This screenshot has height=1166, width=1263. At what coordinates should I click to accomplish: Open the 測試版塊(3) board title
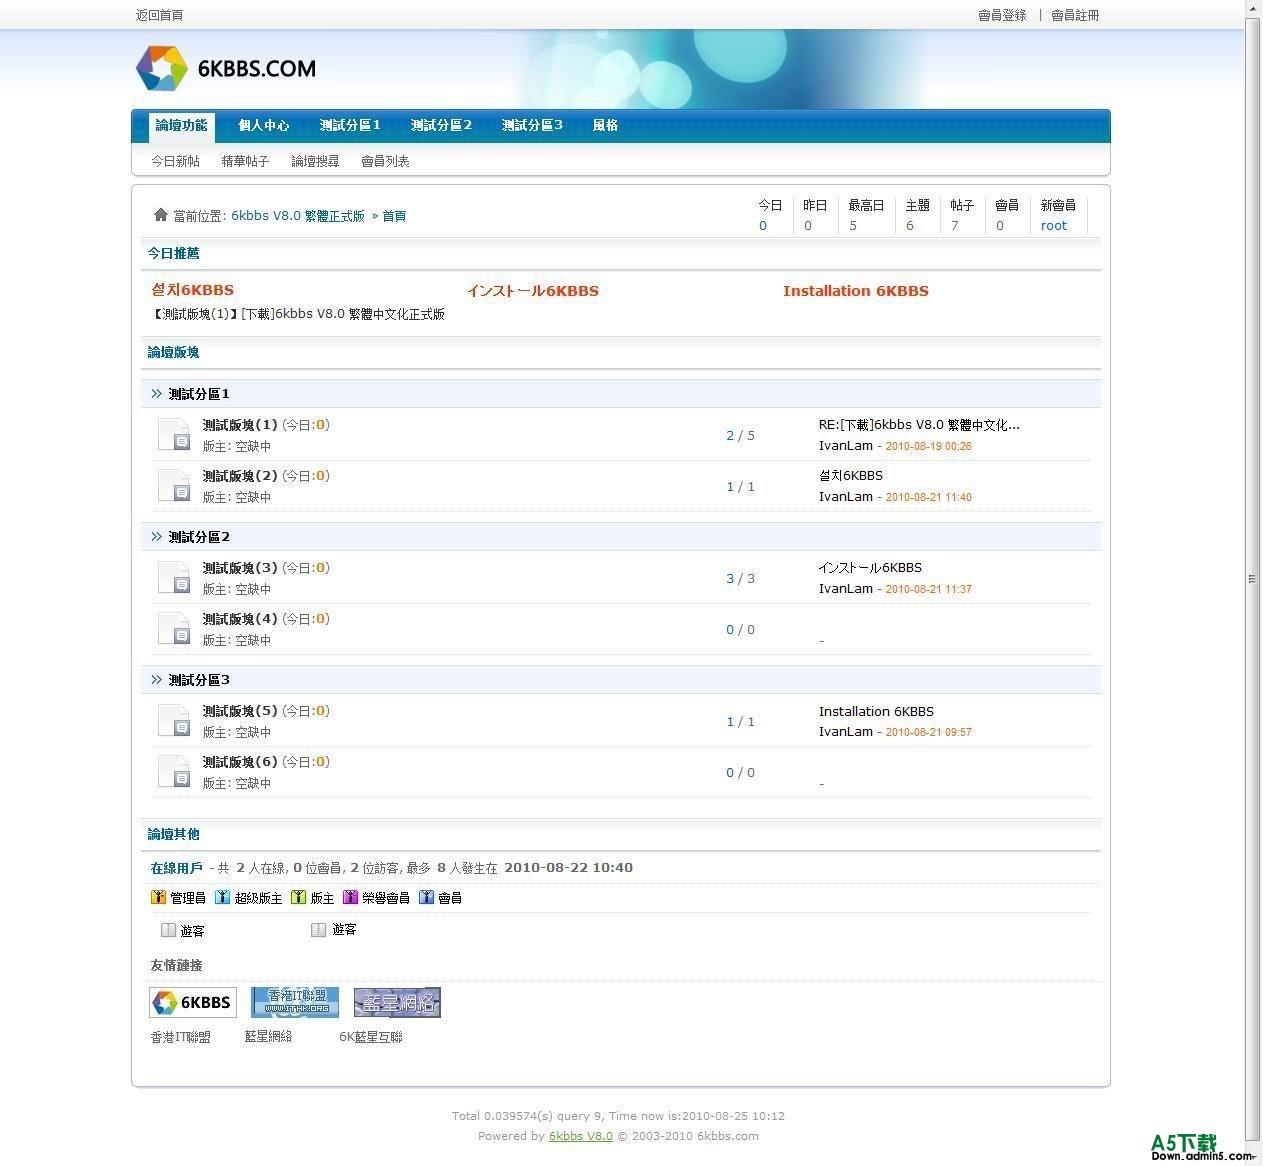pos(240,568)
